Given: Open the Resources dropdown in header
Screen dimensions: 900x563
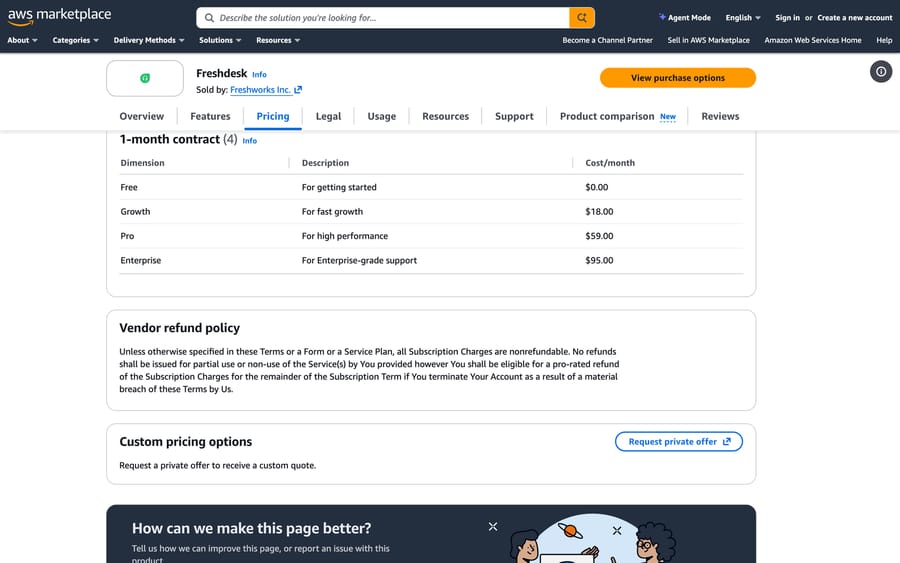Looking at the screenshot, I should click(278, 40).
